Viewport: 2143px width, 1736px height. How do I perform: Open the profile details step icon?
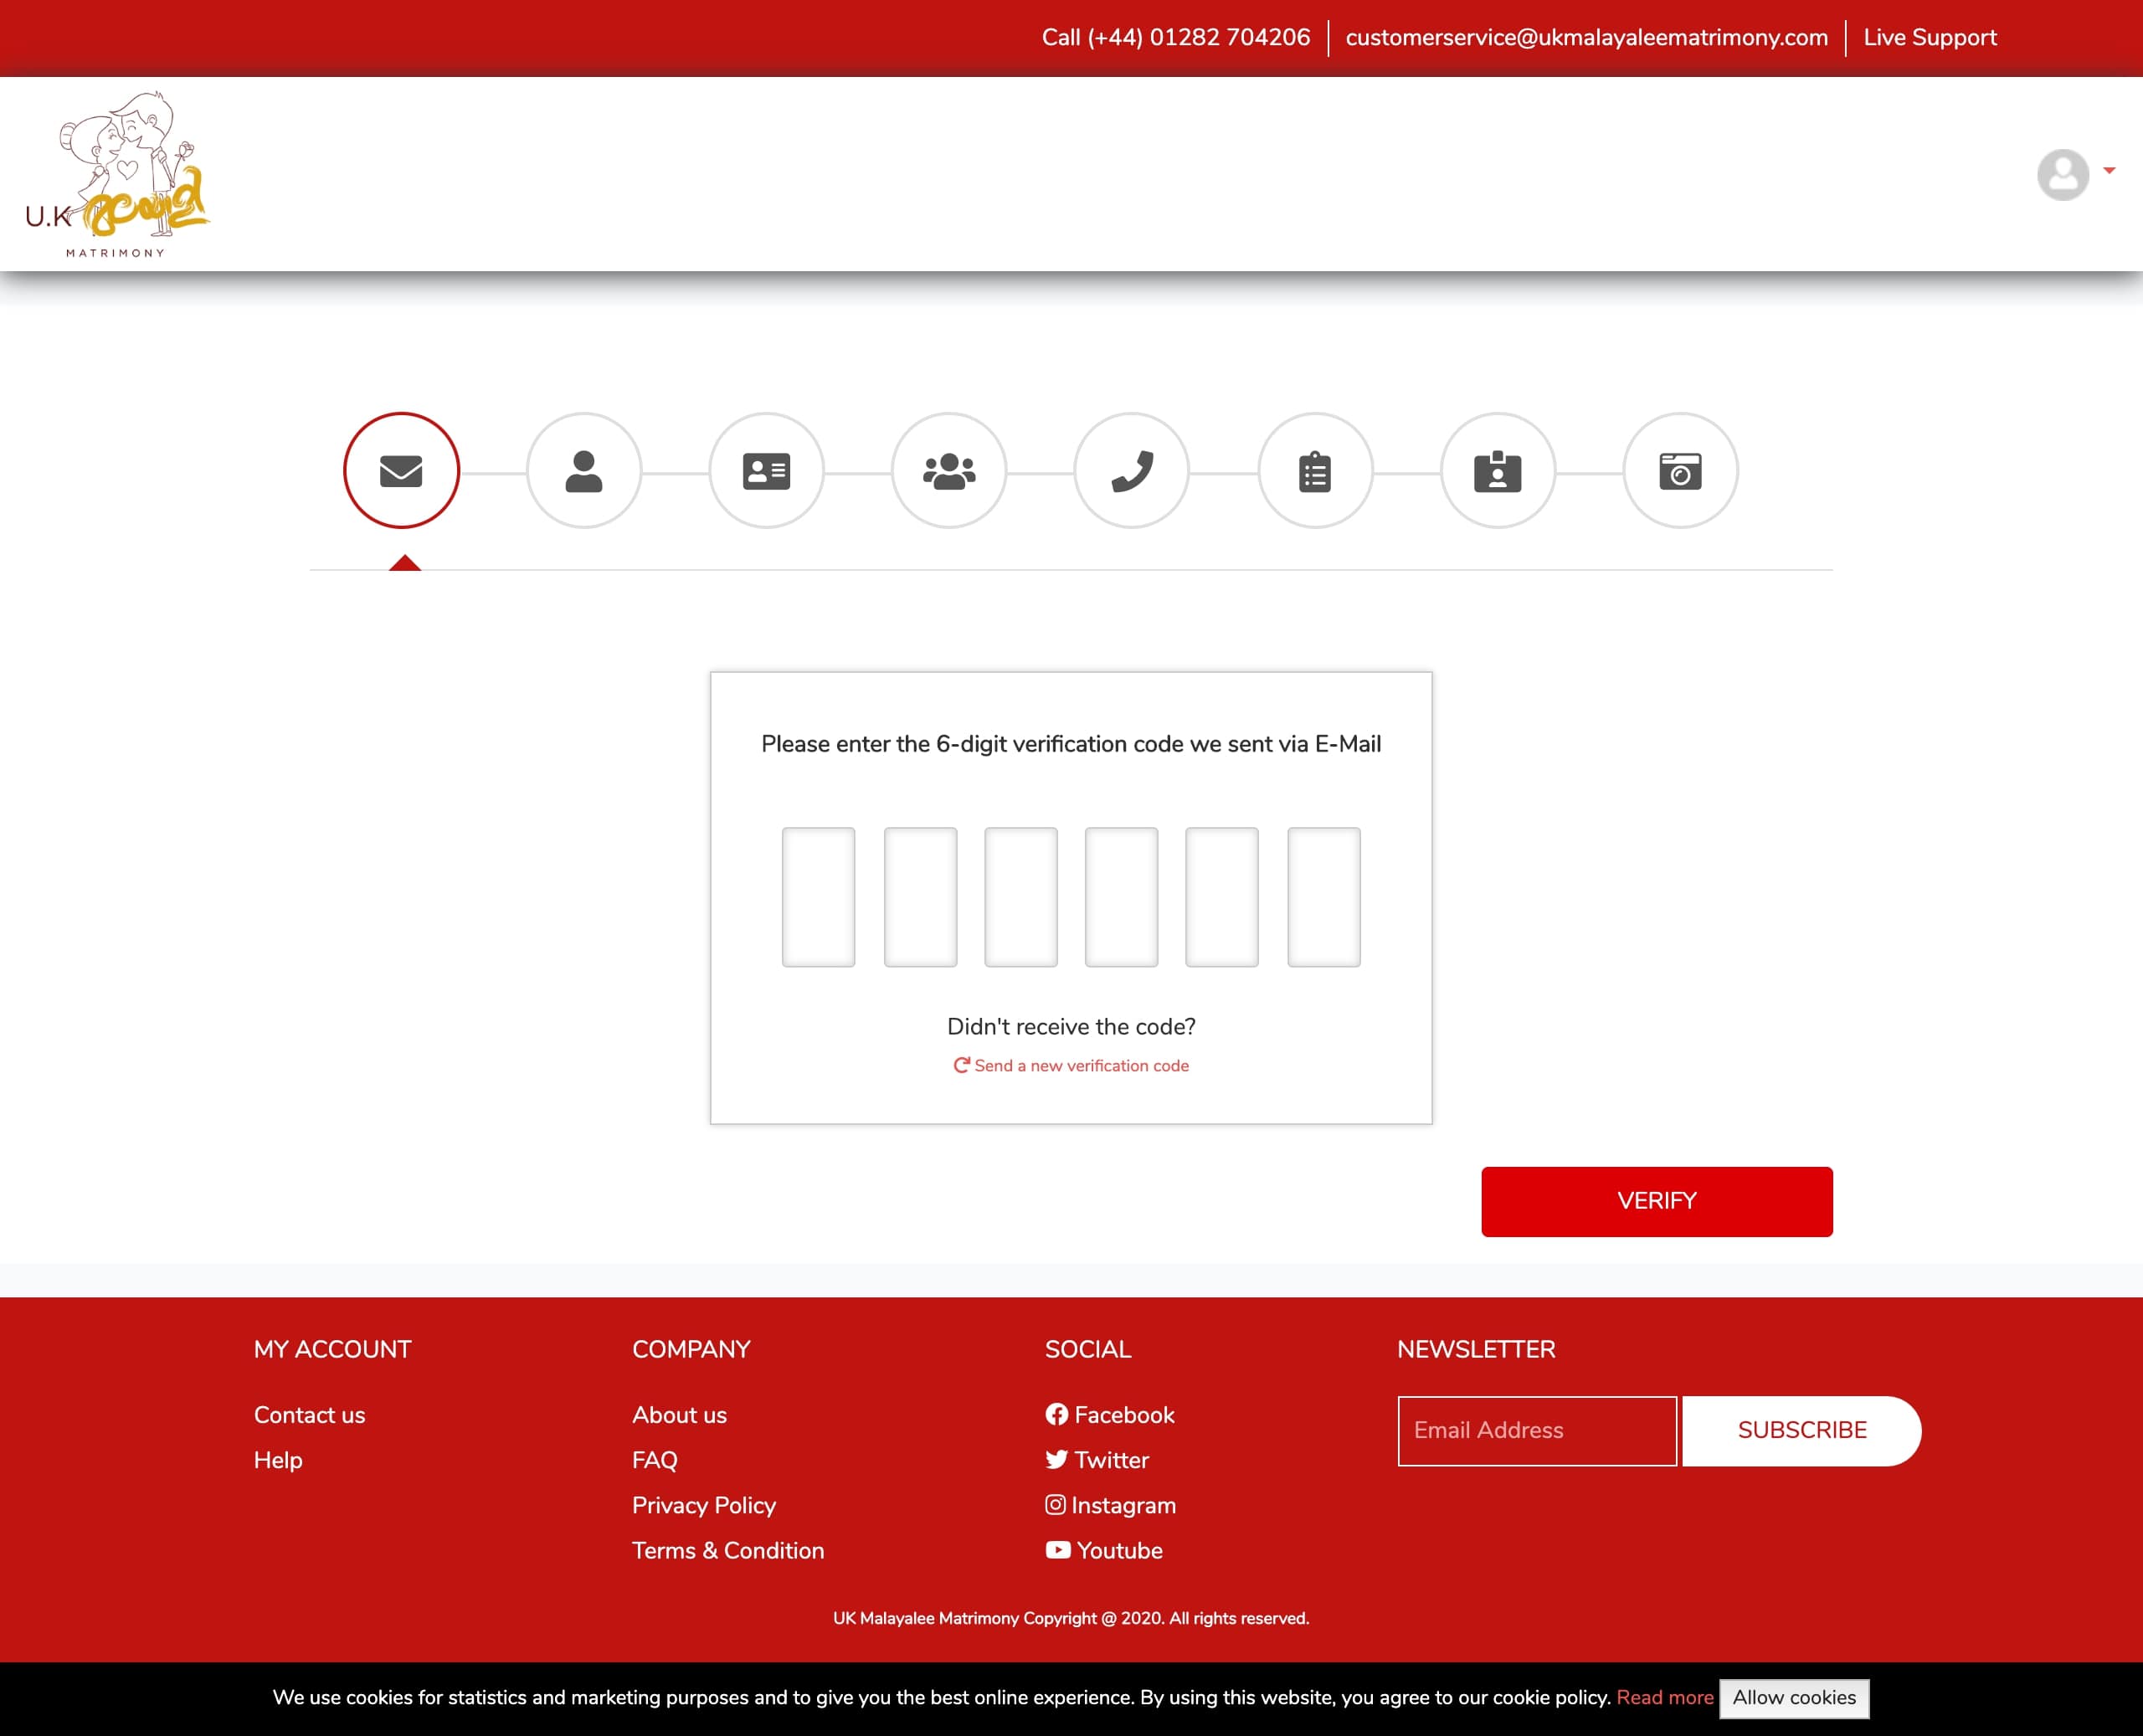(584, 470)
